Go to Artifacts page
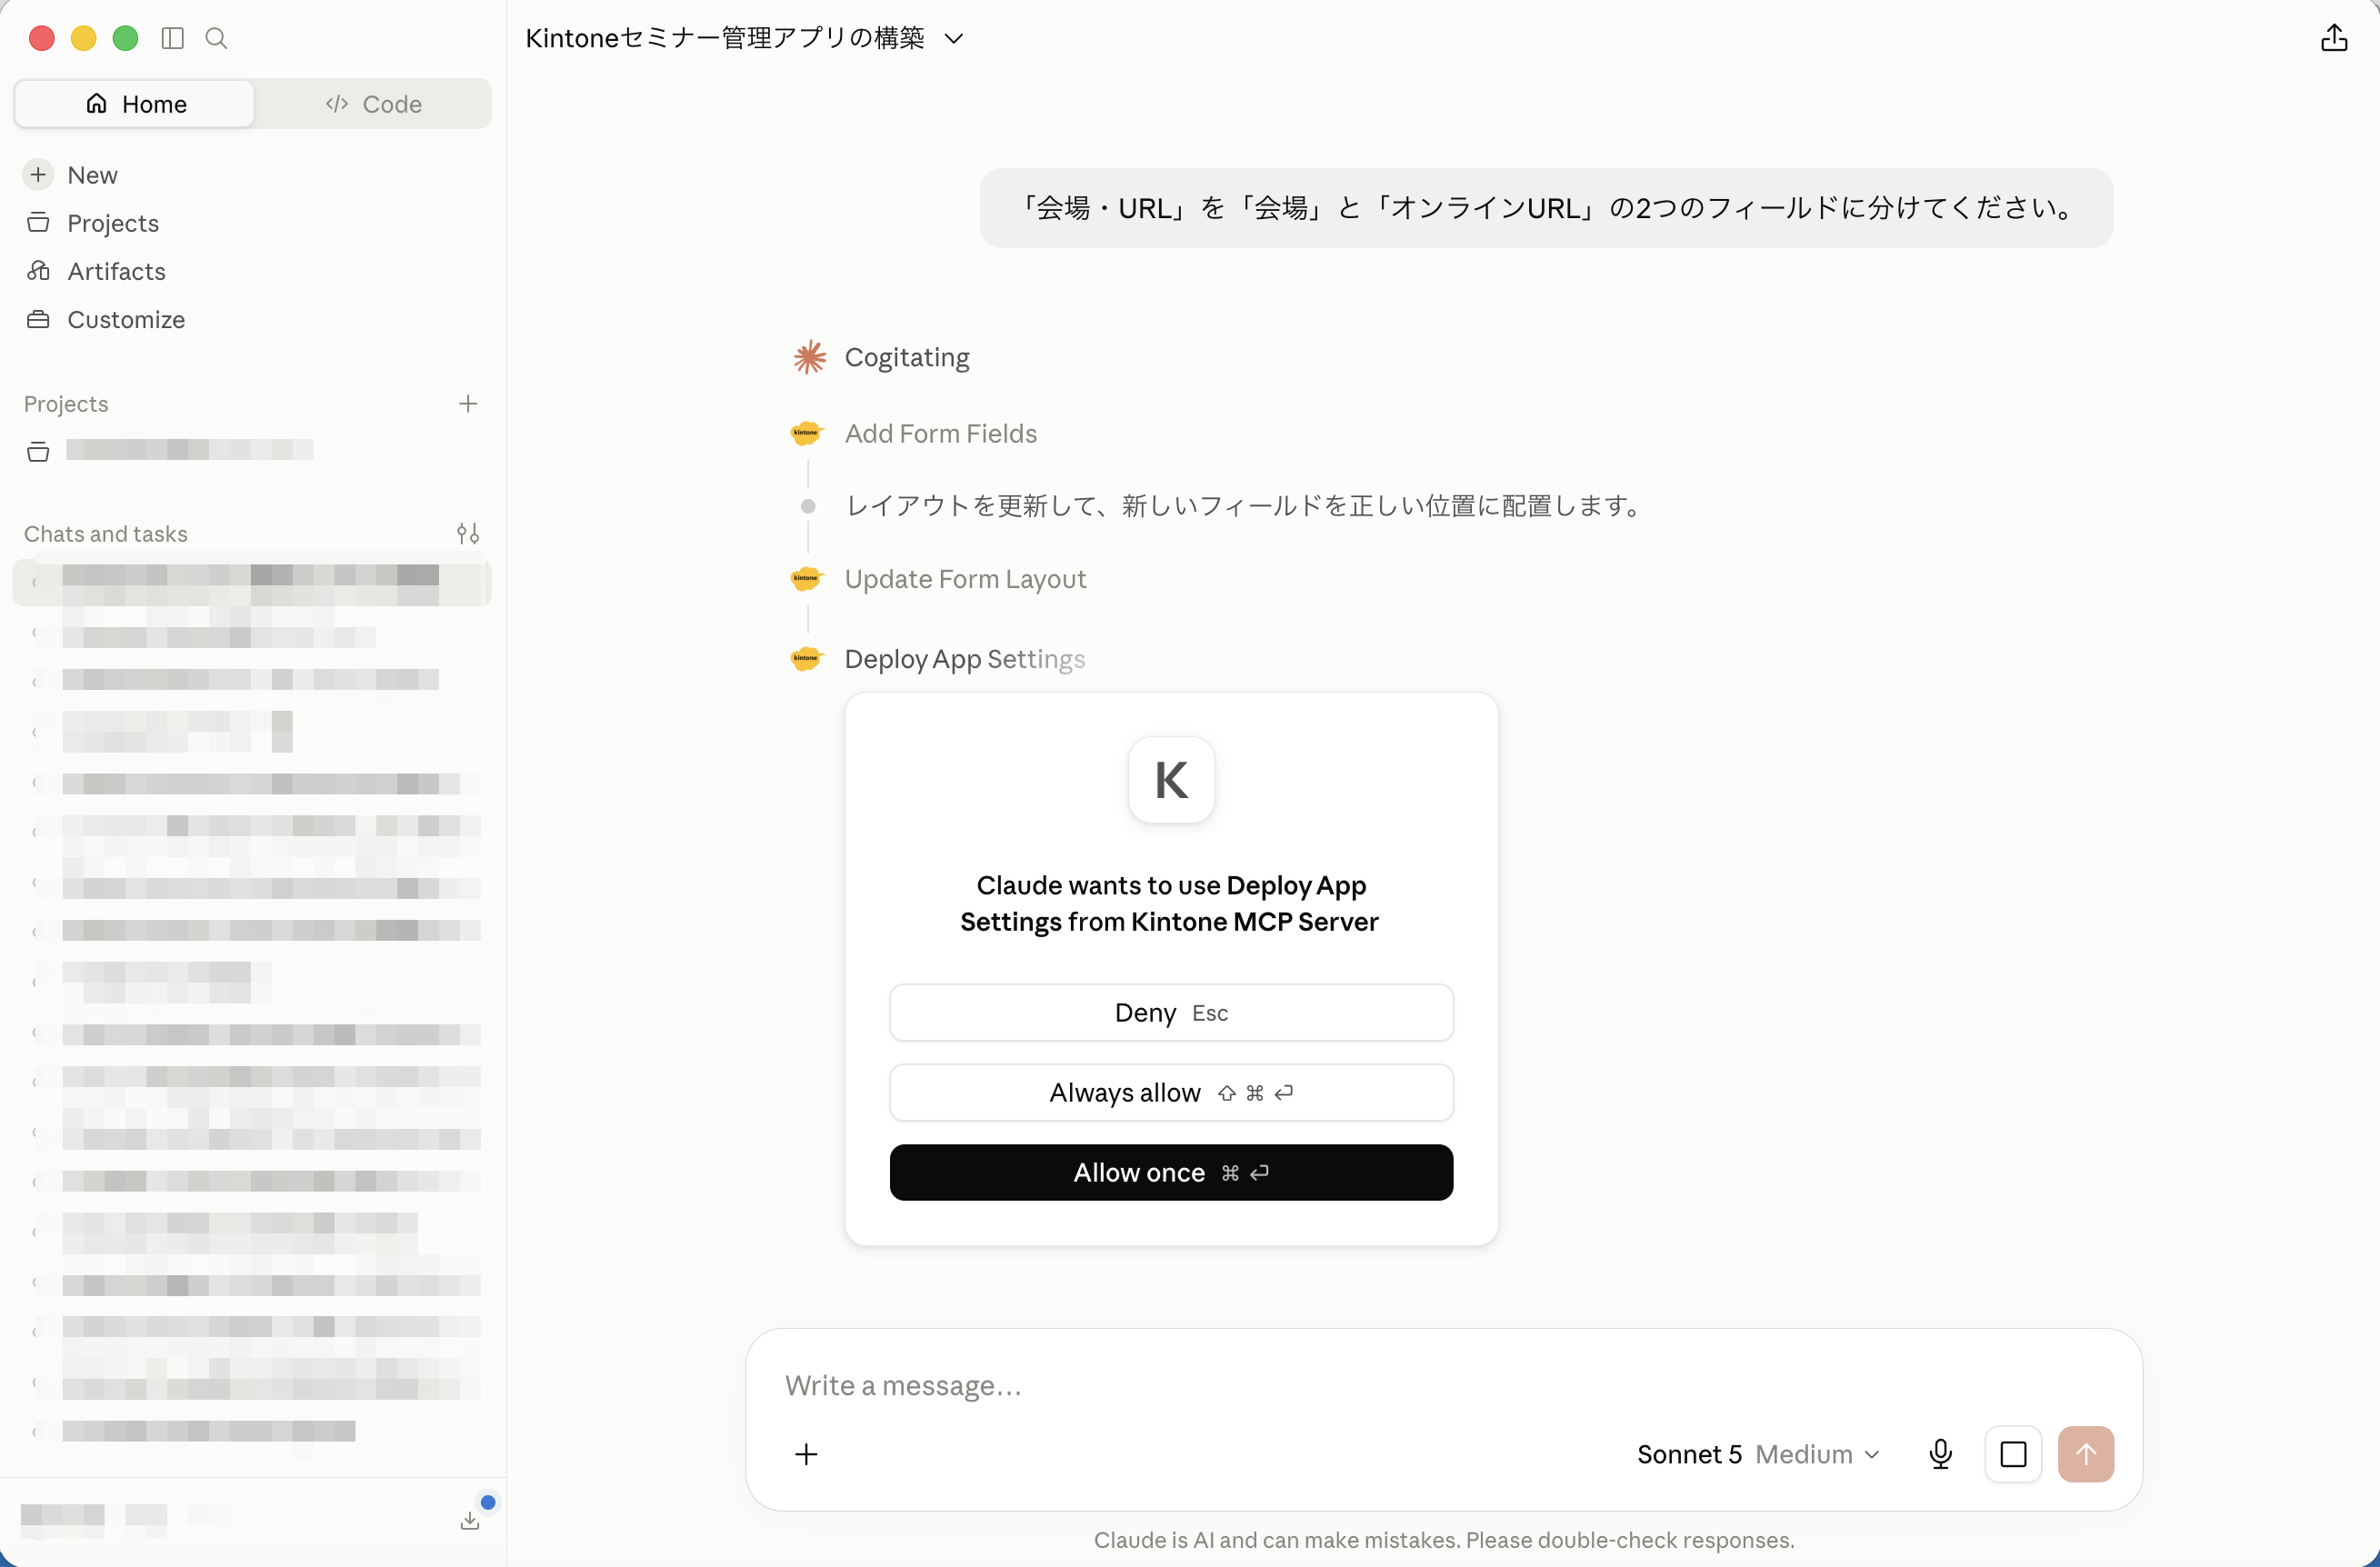 116,271
